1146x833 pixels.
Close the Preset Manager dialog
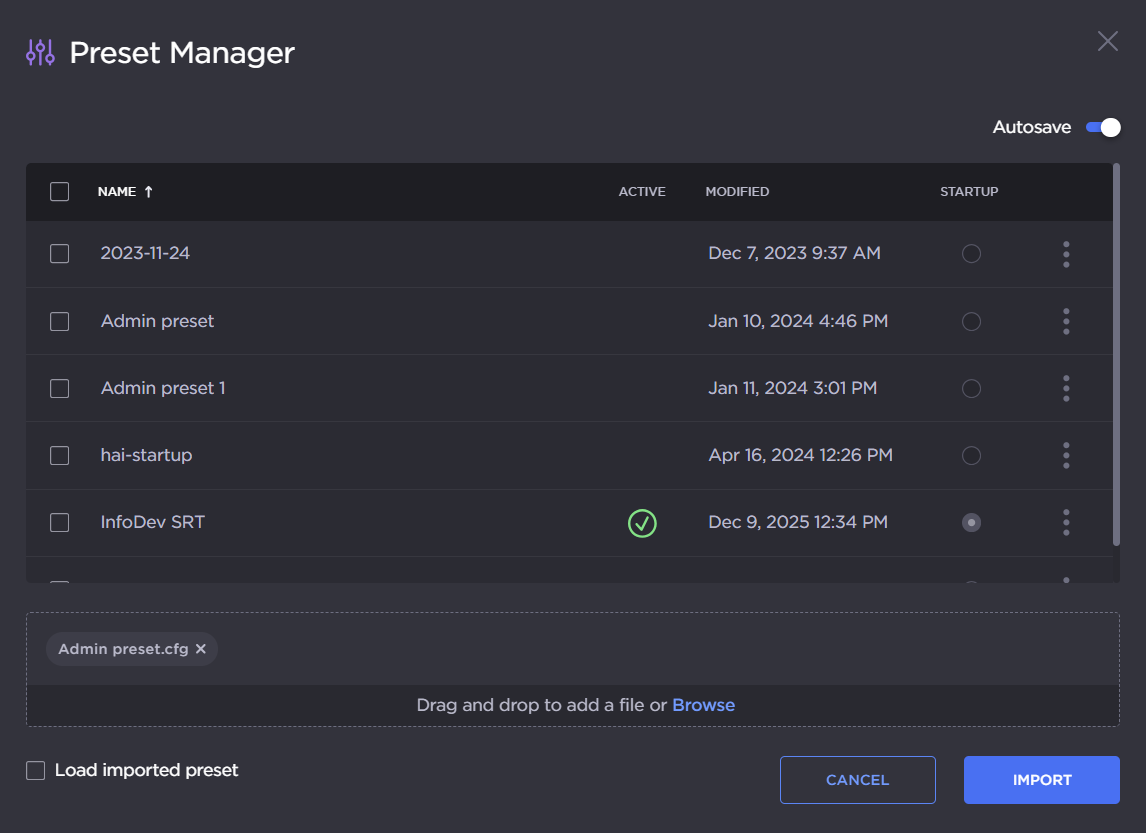(1107, 41)
